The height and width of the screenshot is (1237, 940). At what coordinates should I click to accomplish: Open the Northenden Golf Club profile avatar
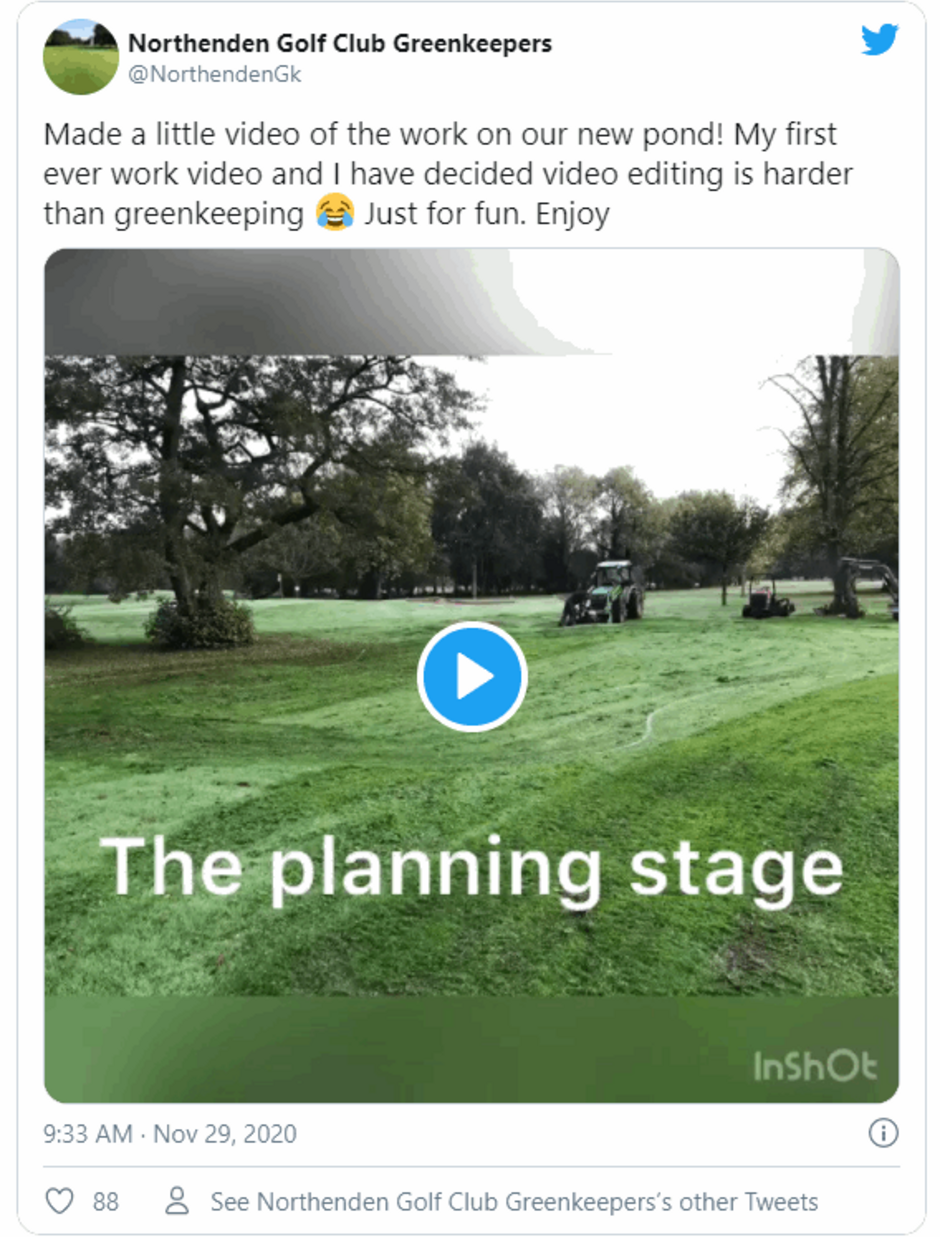coord(81,57)
